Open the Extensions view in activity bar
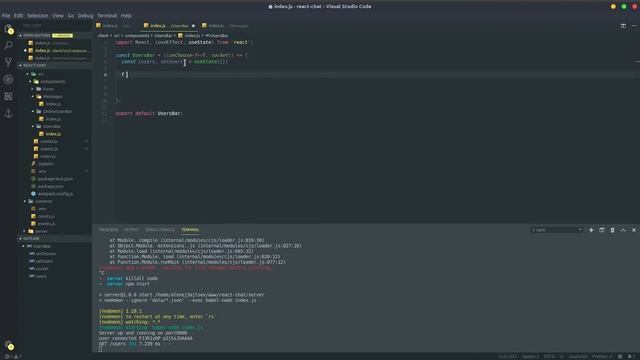Screen dimensions: 640x360 [8, 96]
